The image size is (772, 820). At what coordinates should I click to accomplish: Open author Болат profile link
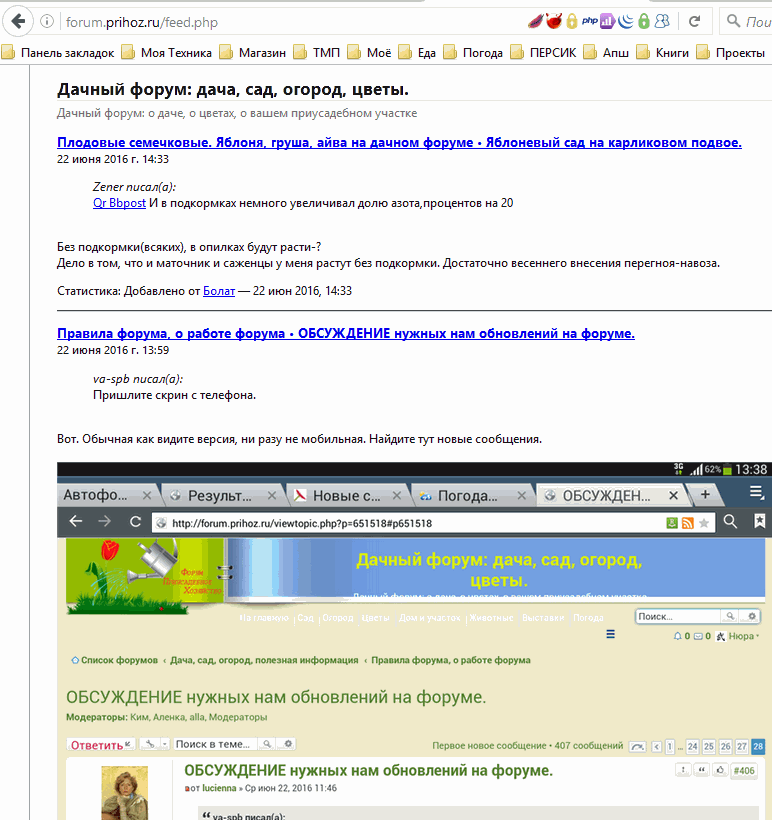pyautogui.click(x=218, y=291)
